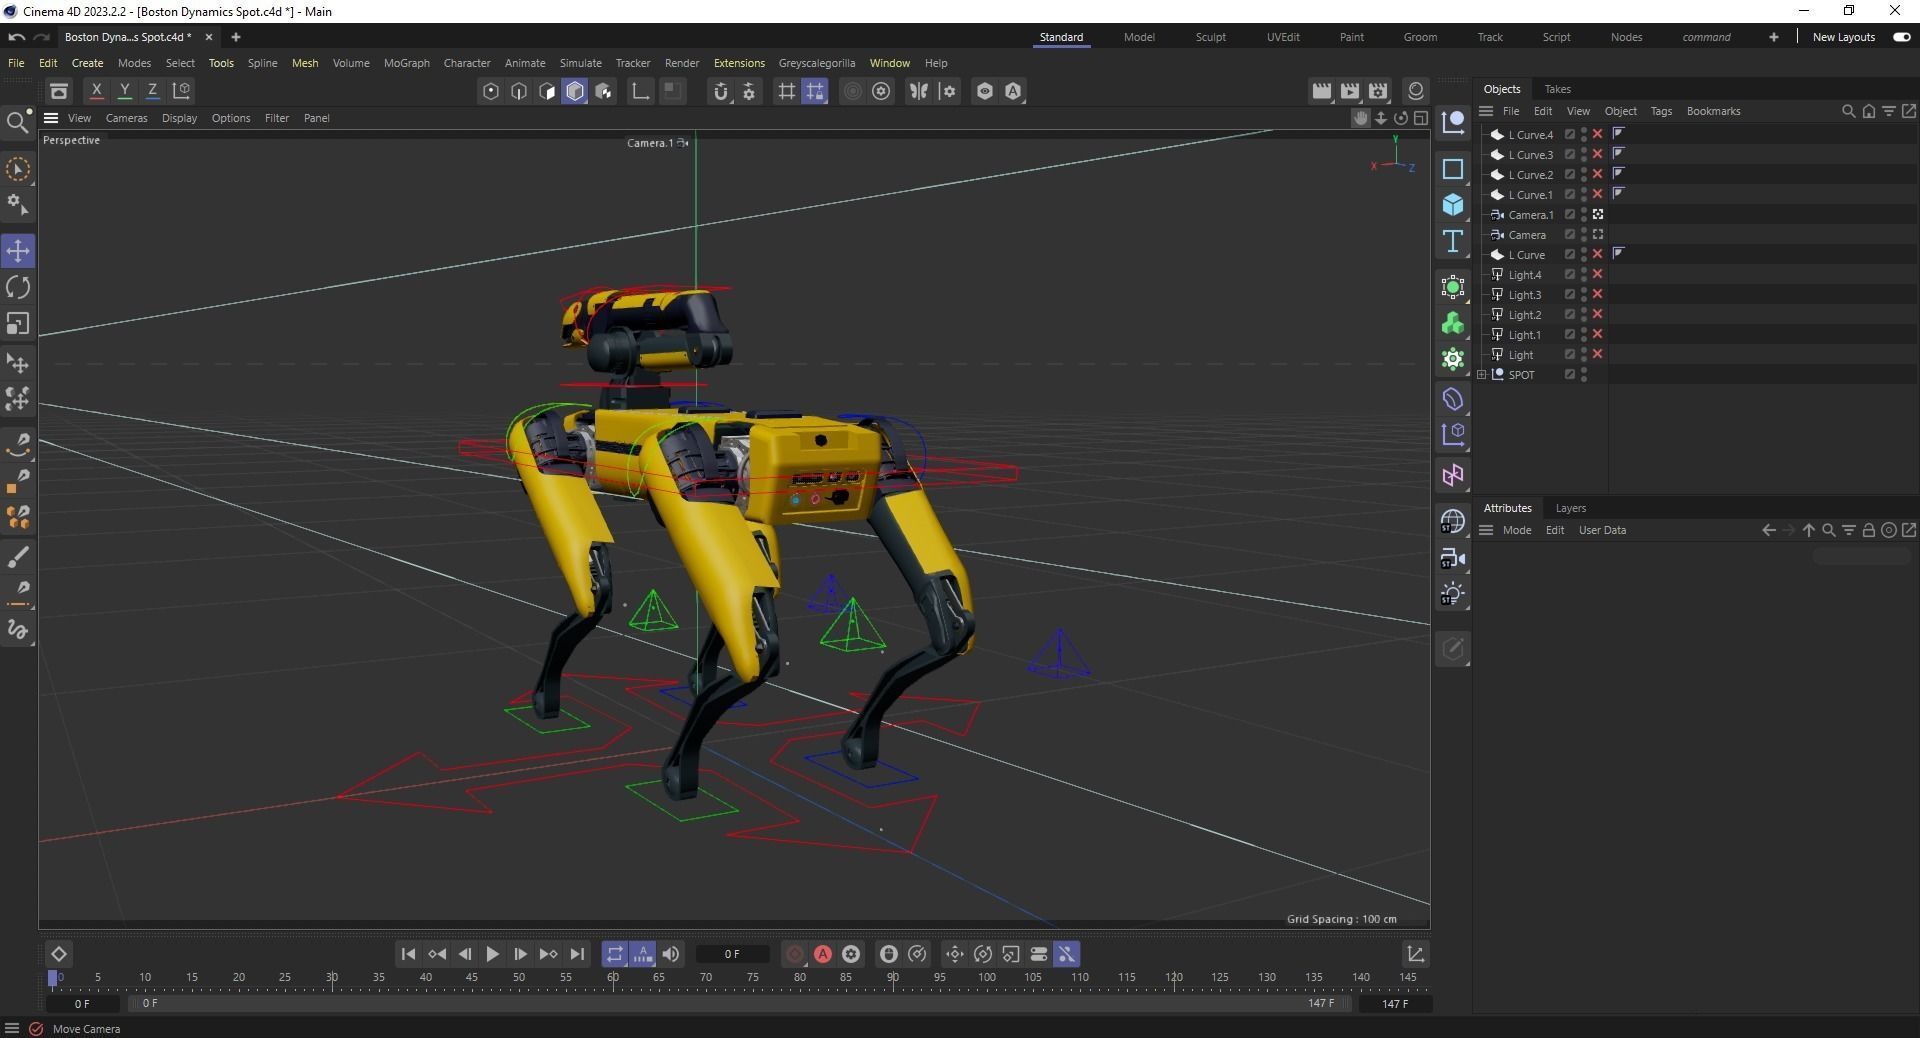The image size is (1920, 1038).
Task: Open Attributes Mode menu
Action: [x=1516, y=530]
